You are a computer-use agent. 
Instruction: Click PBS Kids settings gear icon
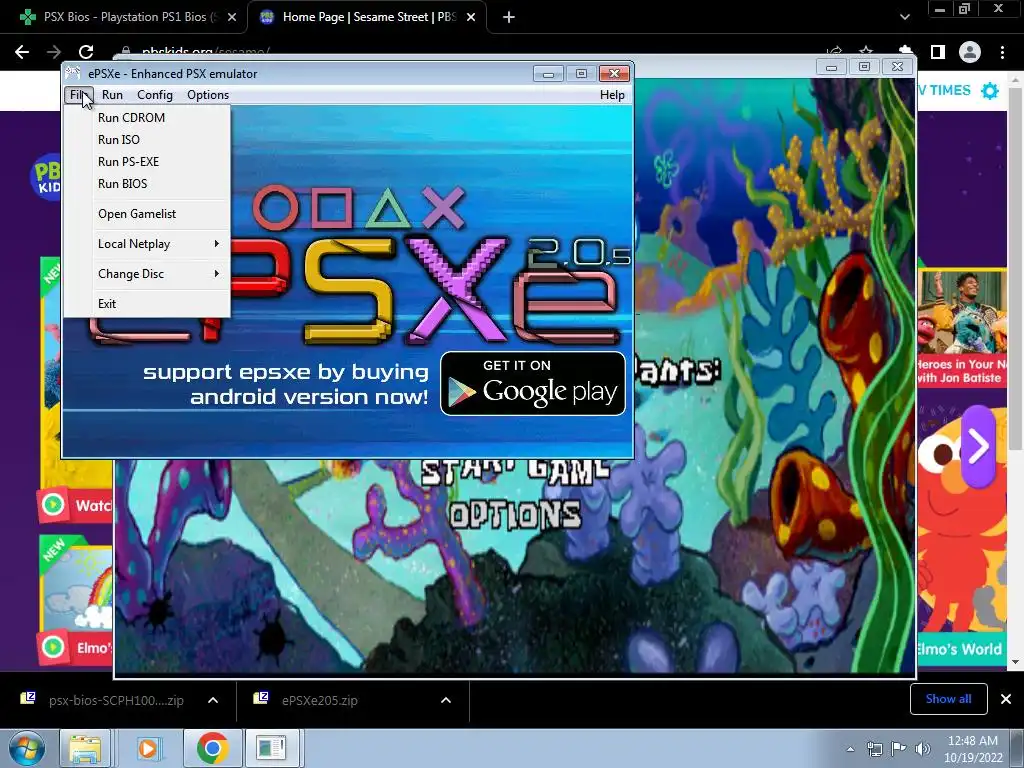pos(990,91)
